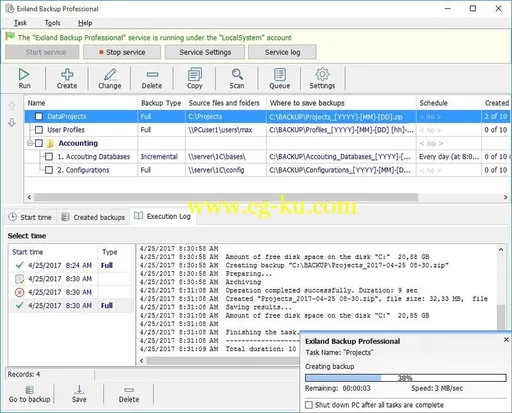512x413 pixels.
Task: Open the Help menu
Action: [85, 23]
